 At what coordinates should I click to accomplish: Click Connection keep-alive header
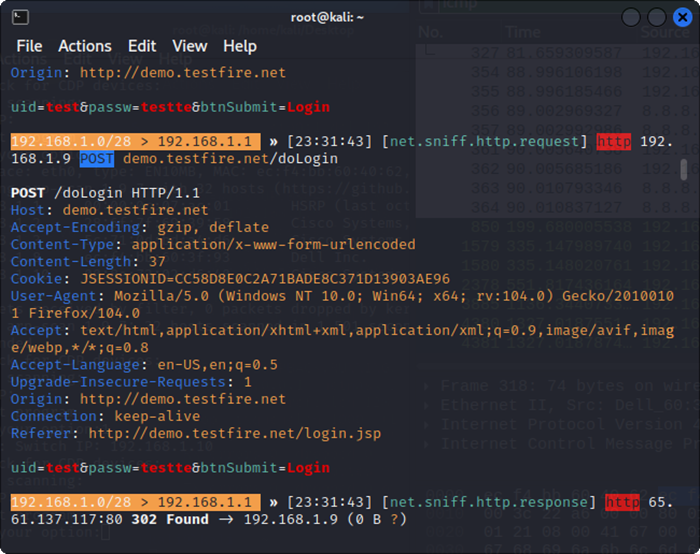tap(105, 417)
